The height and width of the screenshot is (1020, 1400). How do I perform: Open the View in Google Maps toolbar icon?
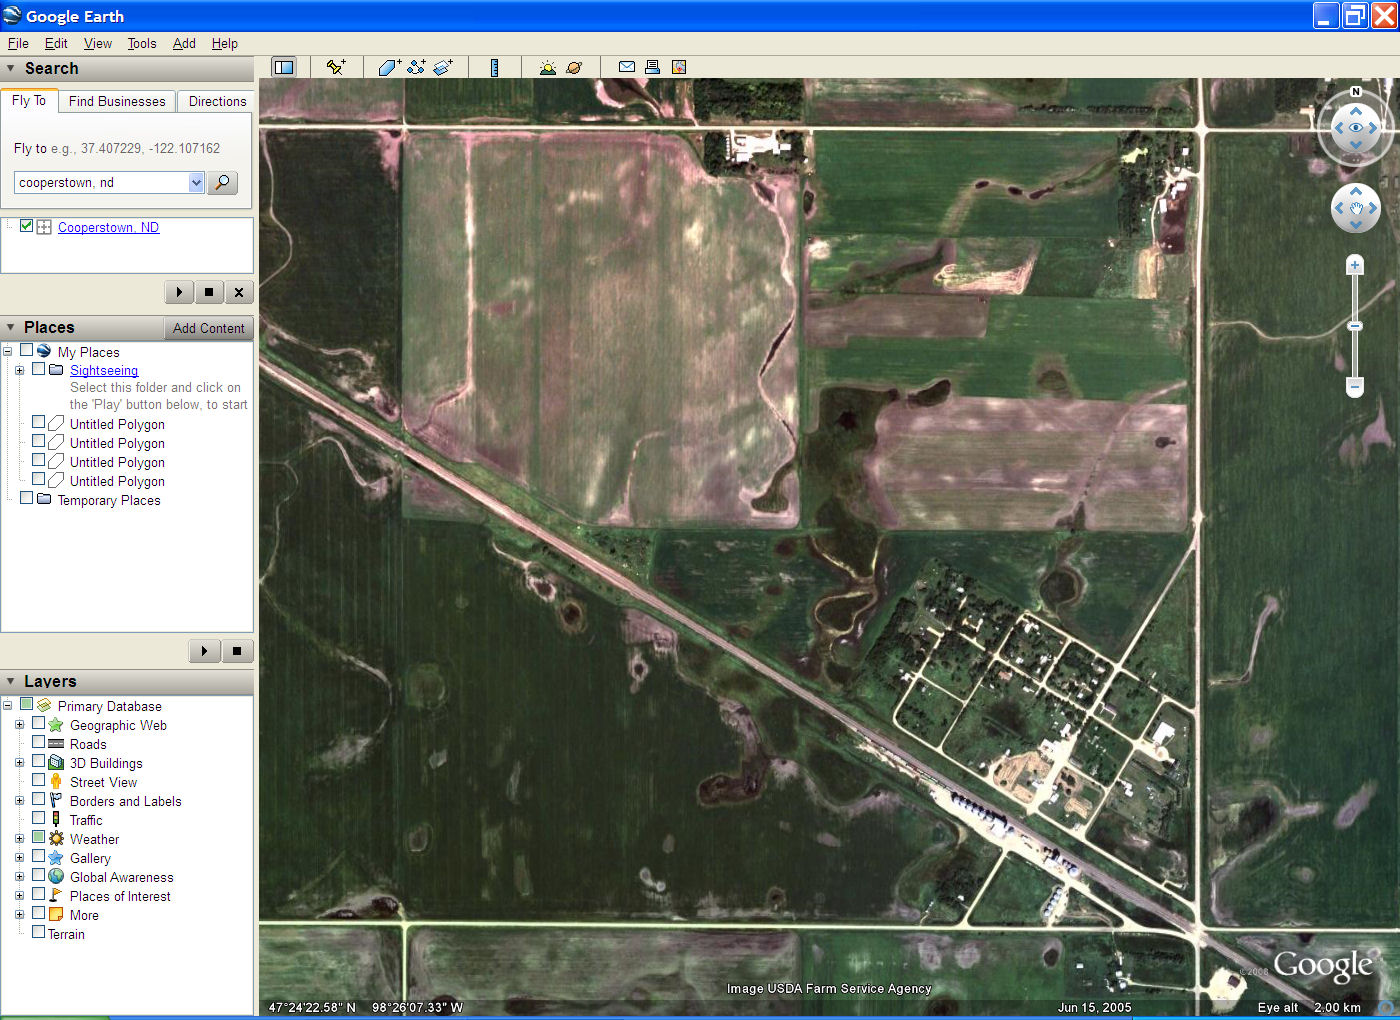click(679, 67)
